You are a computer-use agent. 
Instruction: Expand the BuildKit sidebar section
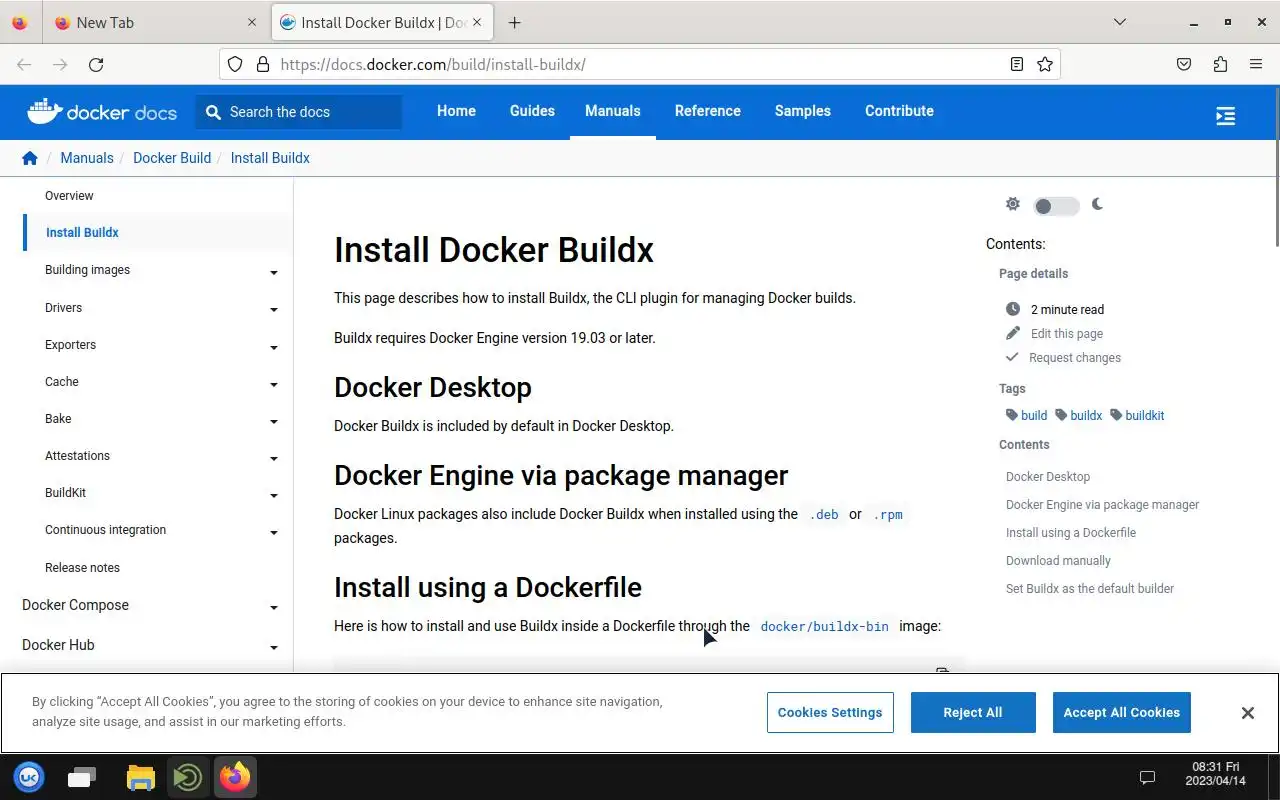coord(273,495)
